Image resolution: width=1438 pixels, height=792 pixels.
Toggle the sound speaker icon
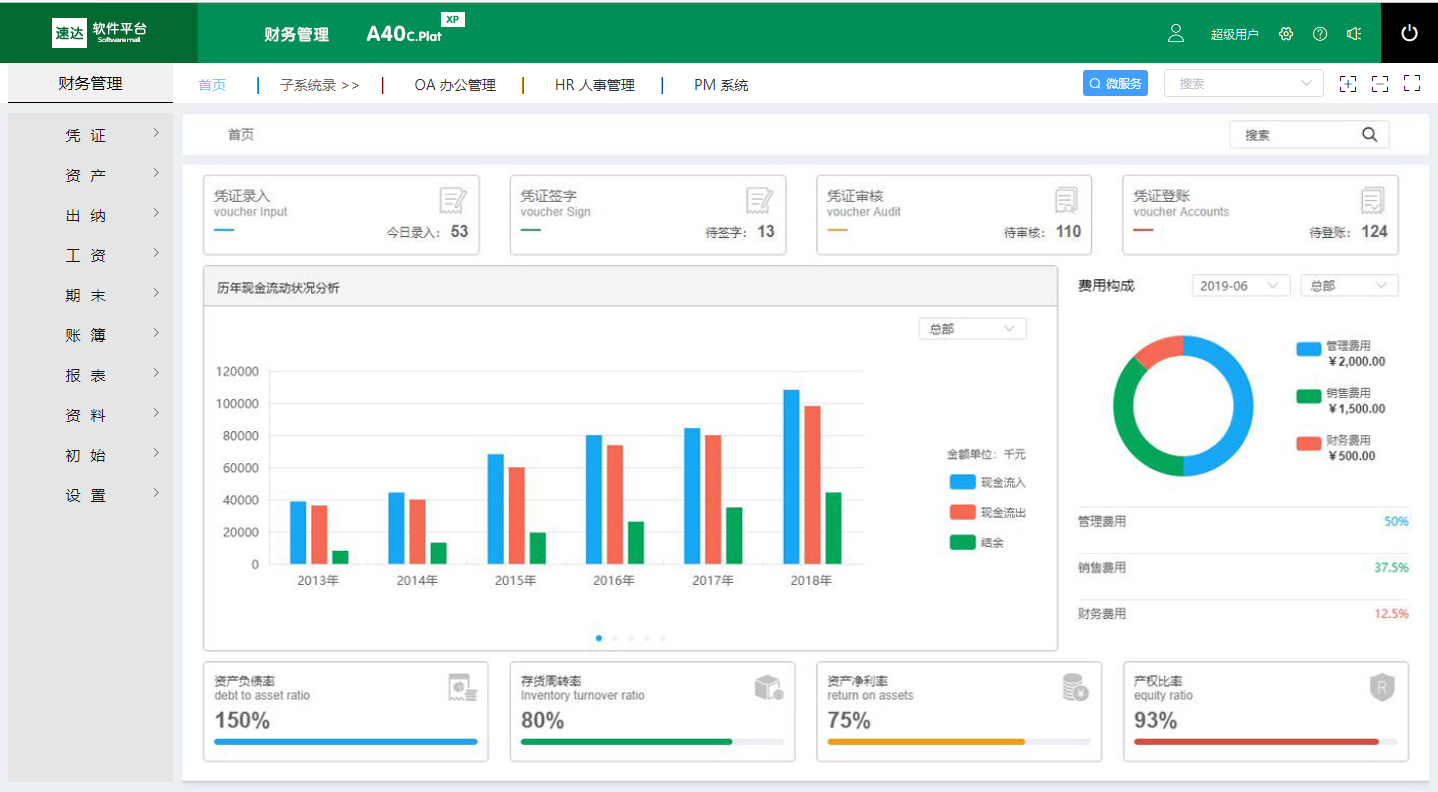pos(1354,34)
